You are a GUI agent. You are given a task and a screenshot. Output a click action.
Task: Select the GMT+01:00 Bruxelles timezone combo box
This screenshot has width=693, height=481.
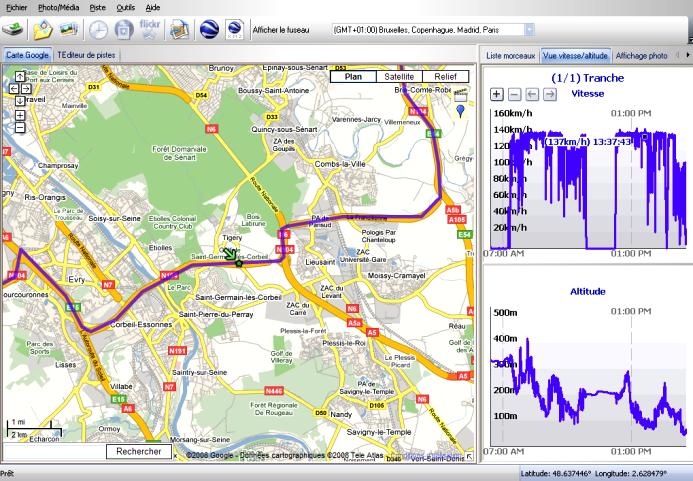point(433,30)
